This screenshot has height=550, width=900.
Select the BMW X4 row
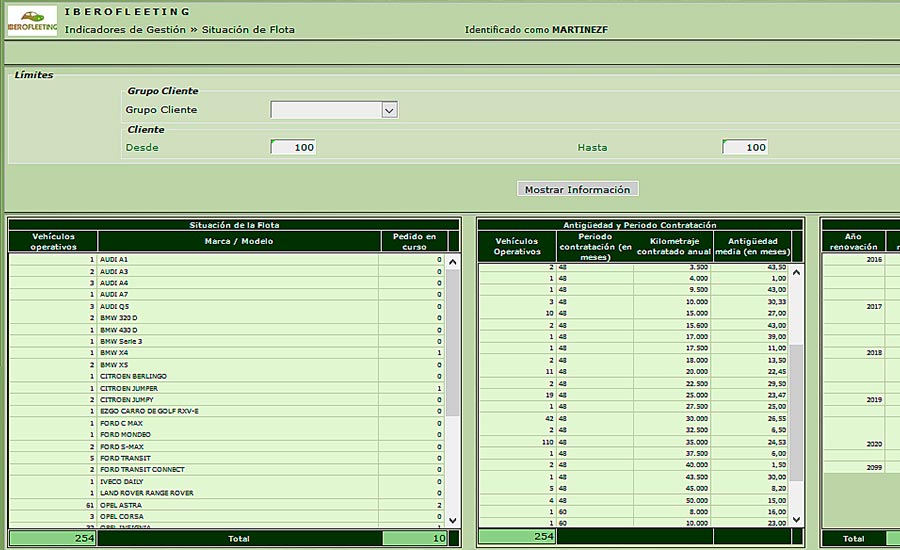[226, 353]
